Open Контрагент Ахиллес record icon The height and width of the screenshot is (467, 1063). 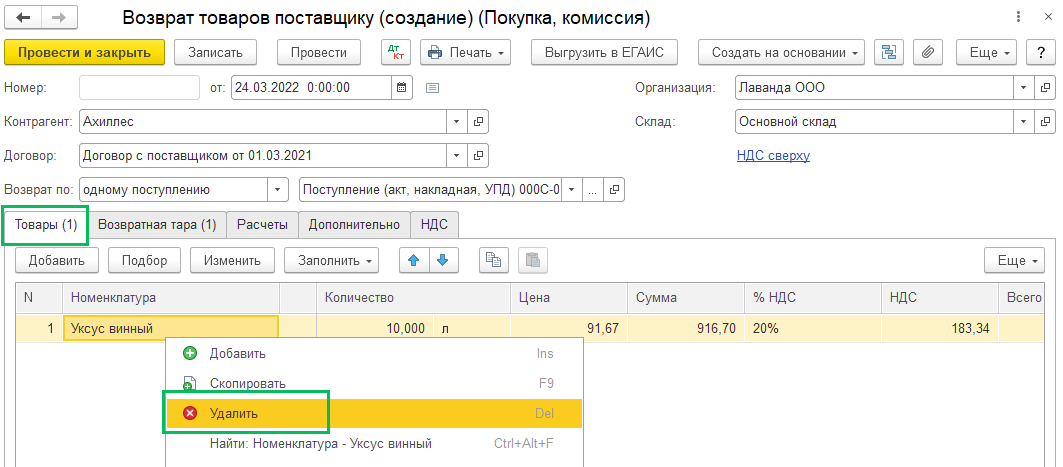478,122
